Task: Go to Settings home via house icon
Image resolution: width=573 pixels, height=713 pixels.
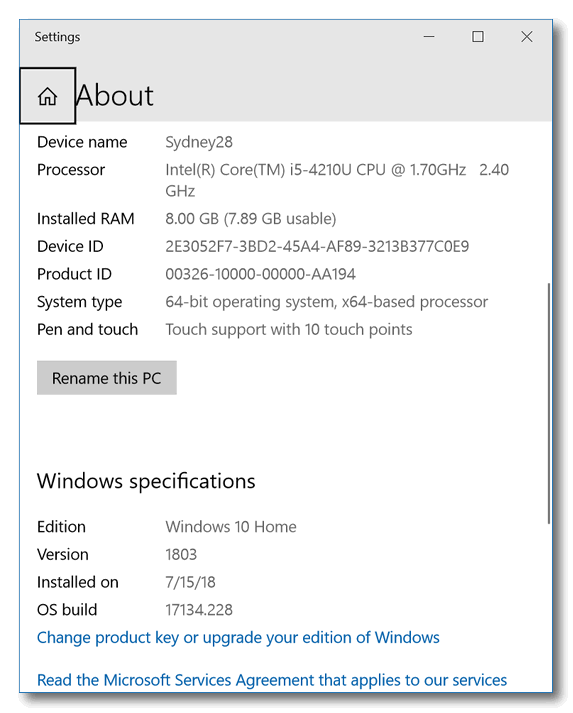Action: 47,96
